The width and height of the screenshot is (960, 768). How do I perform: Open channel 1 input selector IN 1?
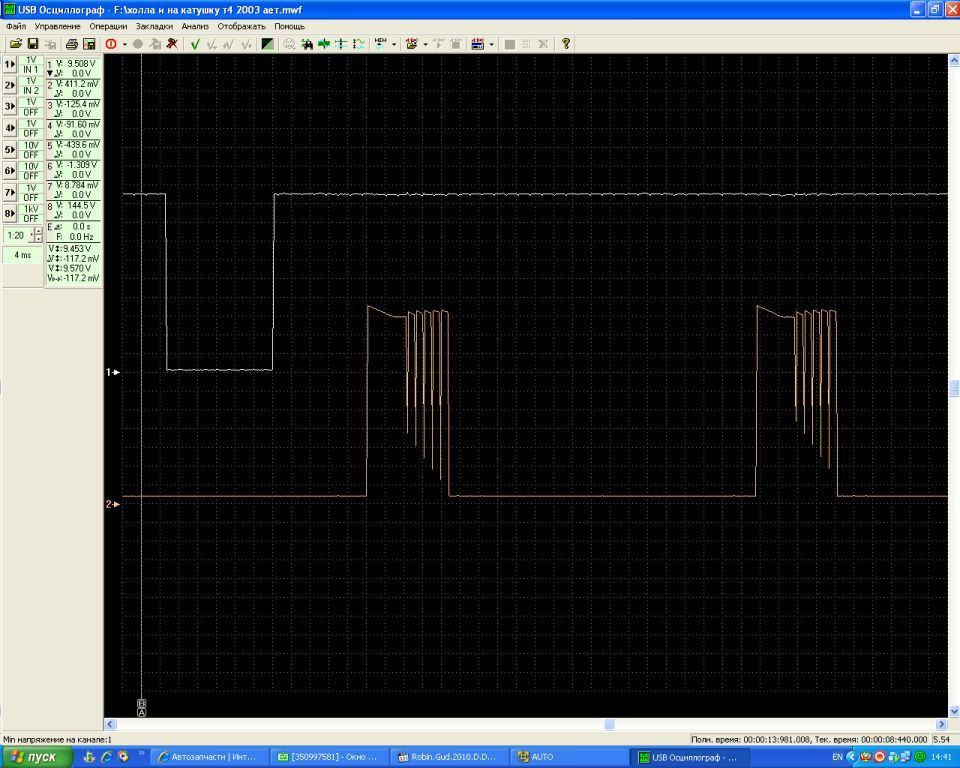tap(31, 69)
